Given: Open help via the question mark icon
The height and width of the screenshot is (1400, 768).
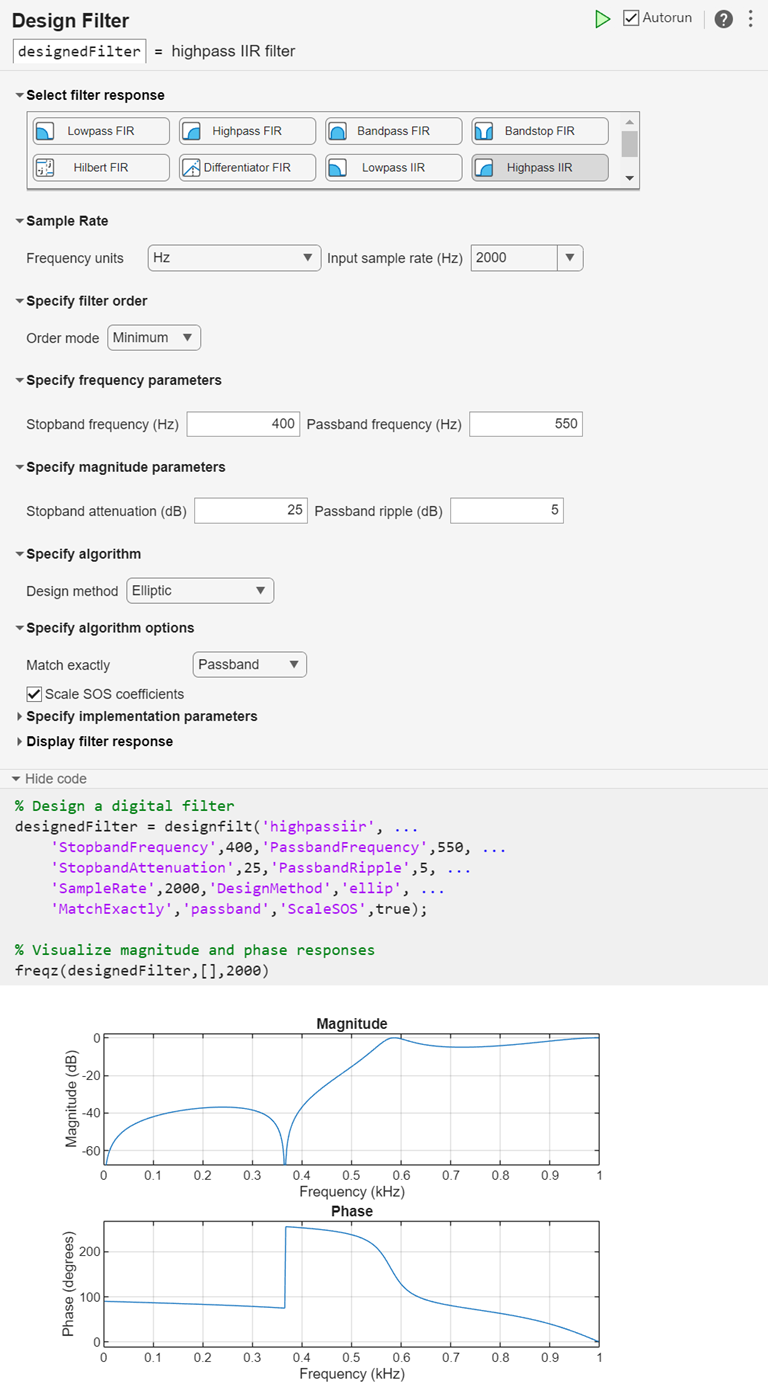Looking at the screenshot, I should (x=723, y=18).
